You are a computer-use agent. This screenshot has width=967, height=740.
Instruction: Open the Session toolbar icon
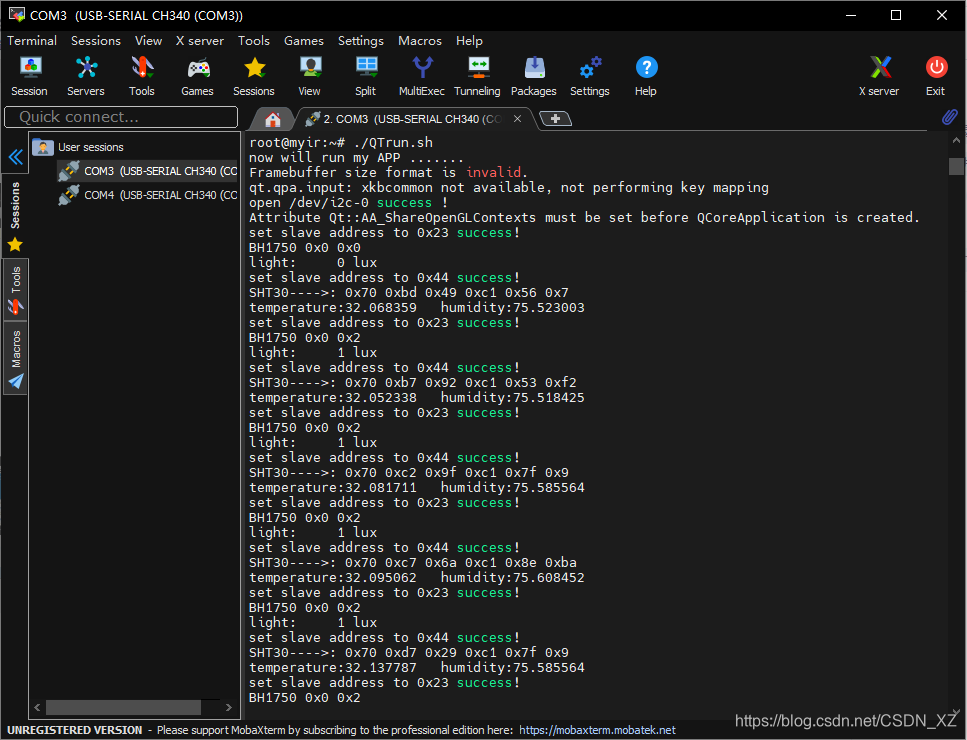[x=29, y=76]
